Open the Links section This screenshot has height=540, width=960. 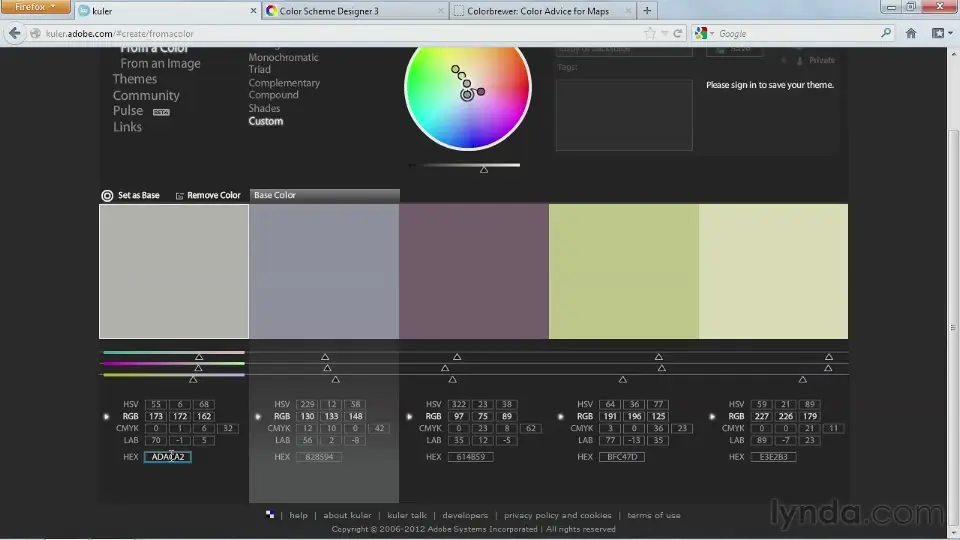pyautogui.click(x=127, y=127)
